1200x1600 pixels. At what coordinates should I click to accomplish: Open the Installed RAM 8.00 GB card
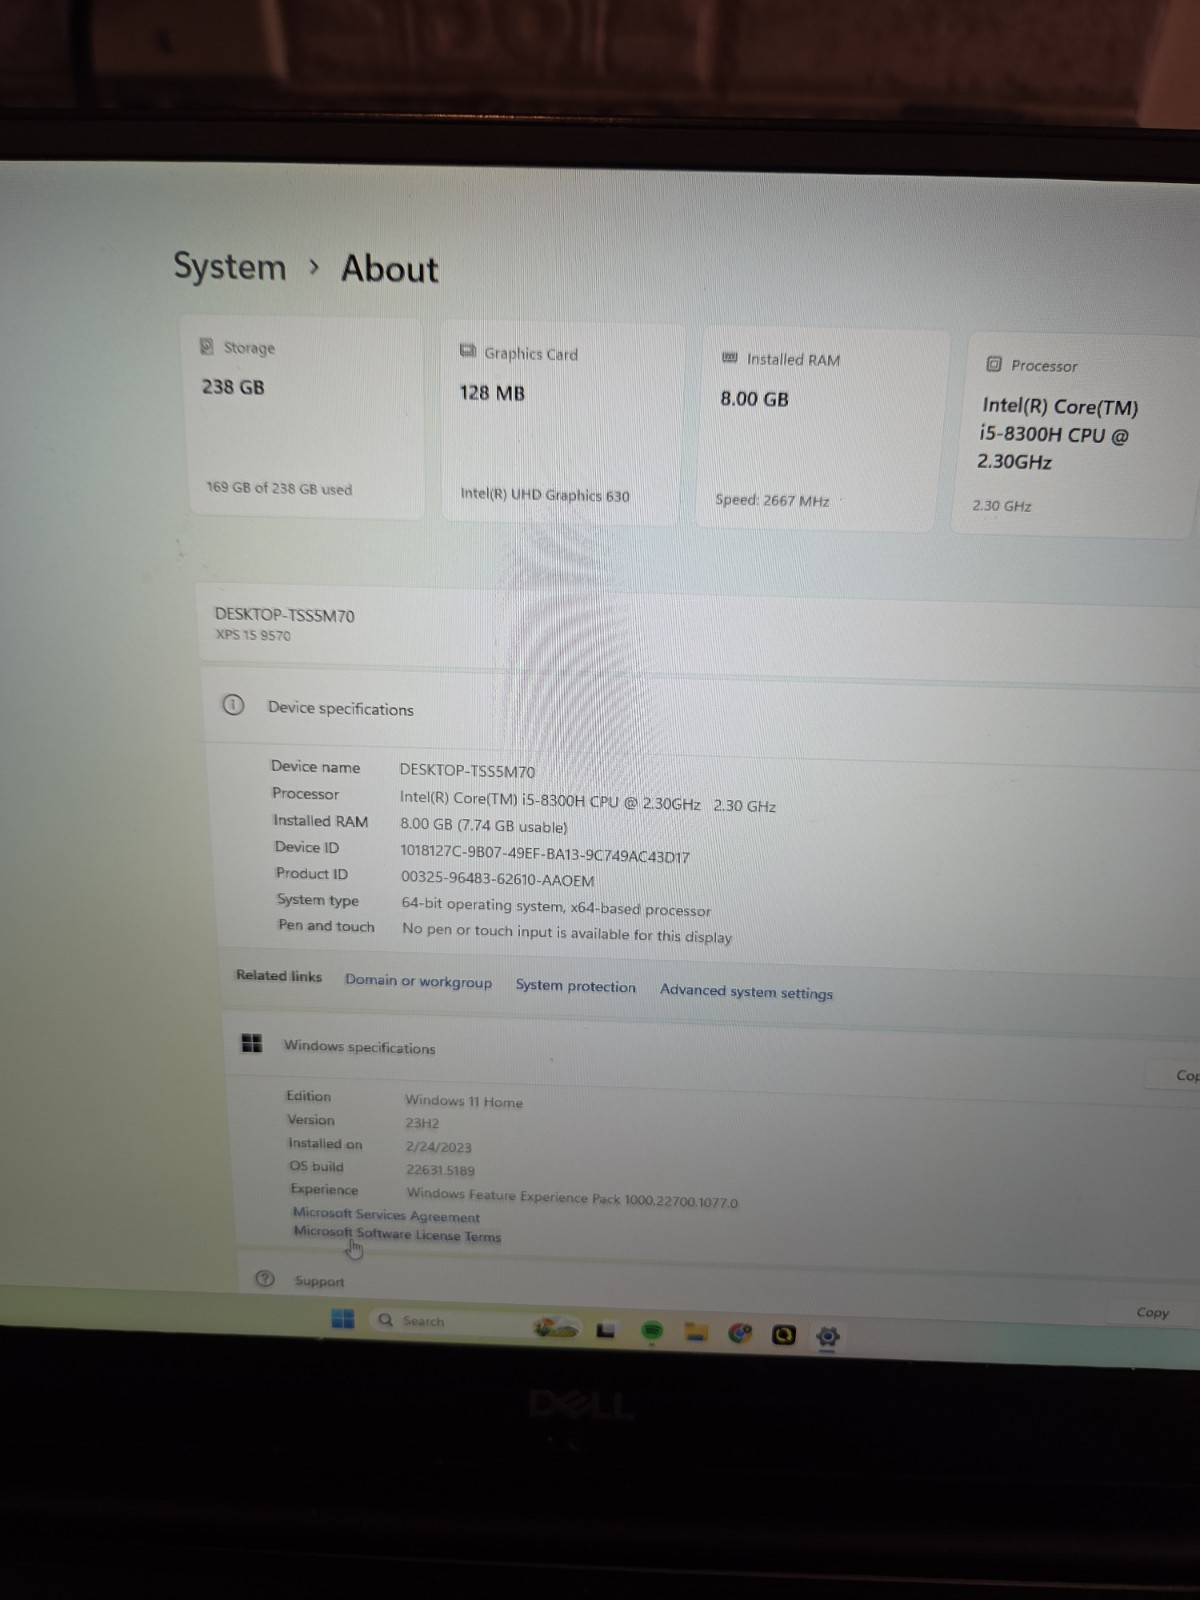pos(821,429)
